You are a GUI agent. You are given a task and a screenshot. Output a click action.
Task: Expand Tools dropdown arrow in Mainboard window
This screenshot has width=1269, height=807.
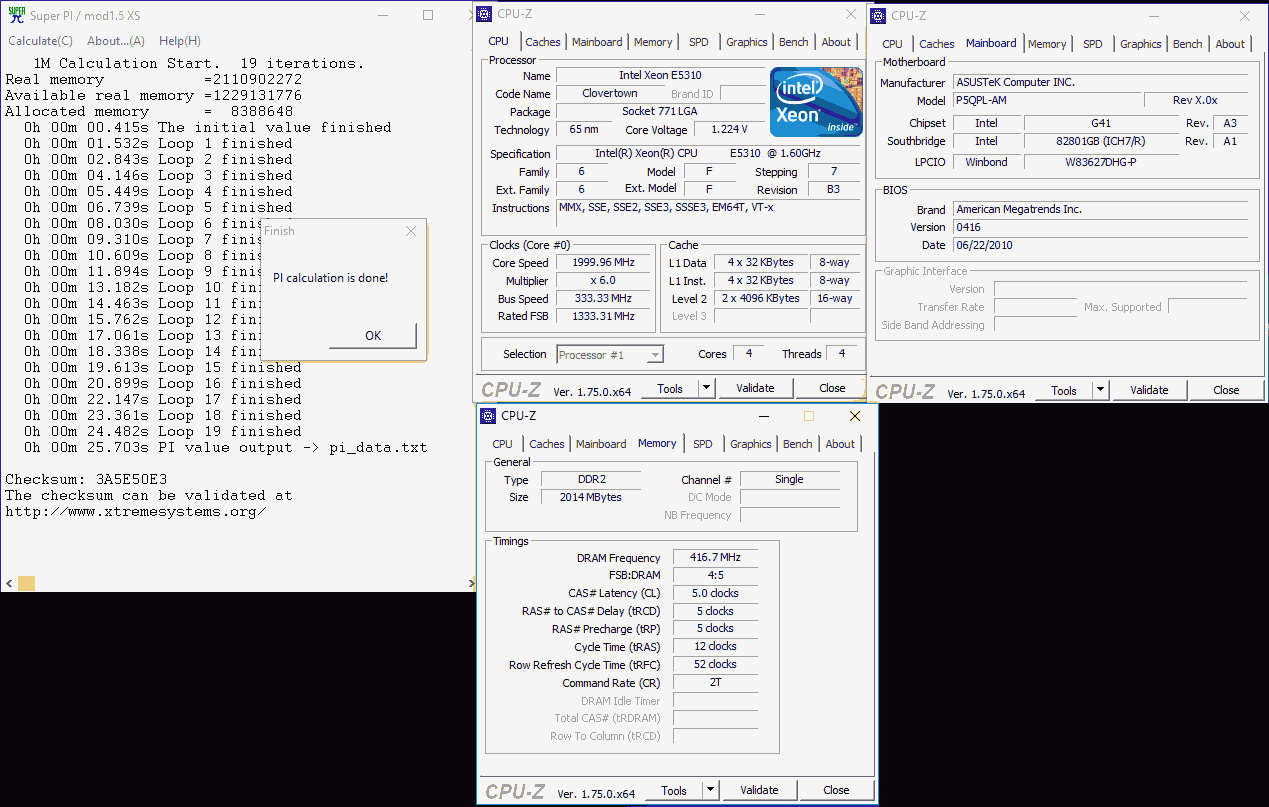point(1100,390)
